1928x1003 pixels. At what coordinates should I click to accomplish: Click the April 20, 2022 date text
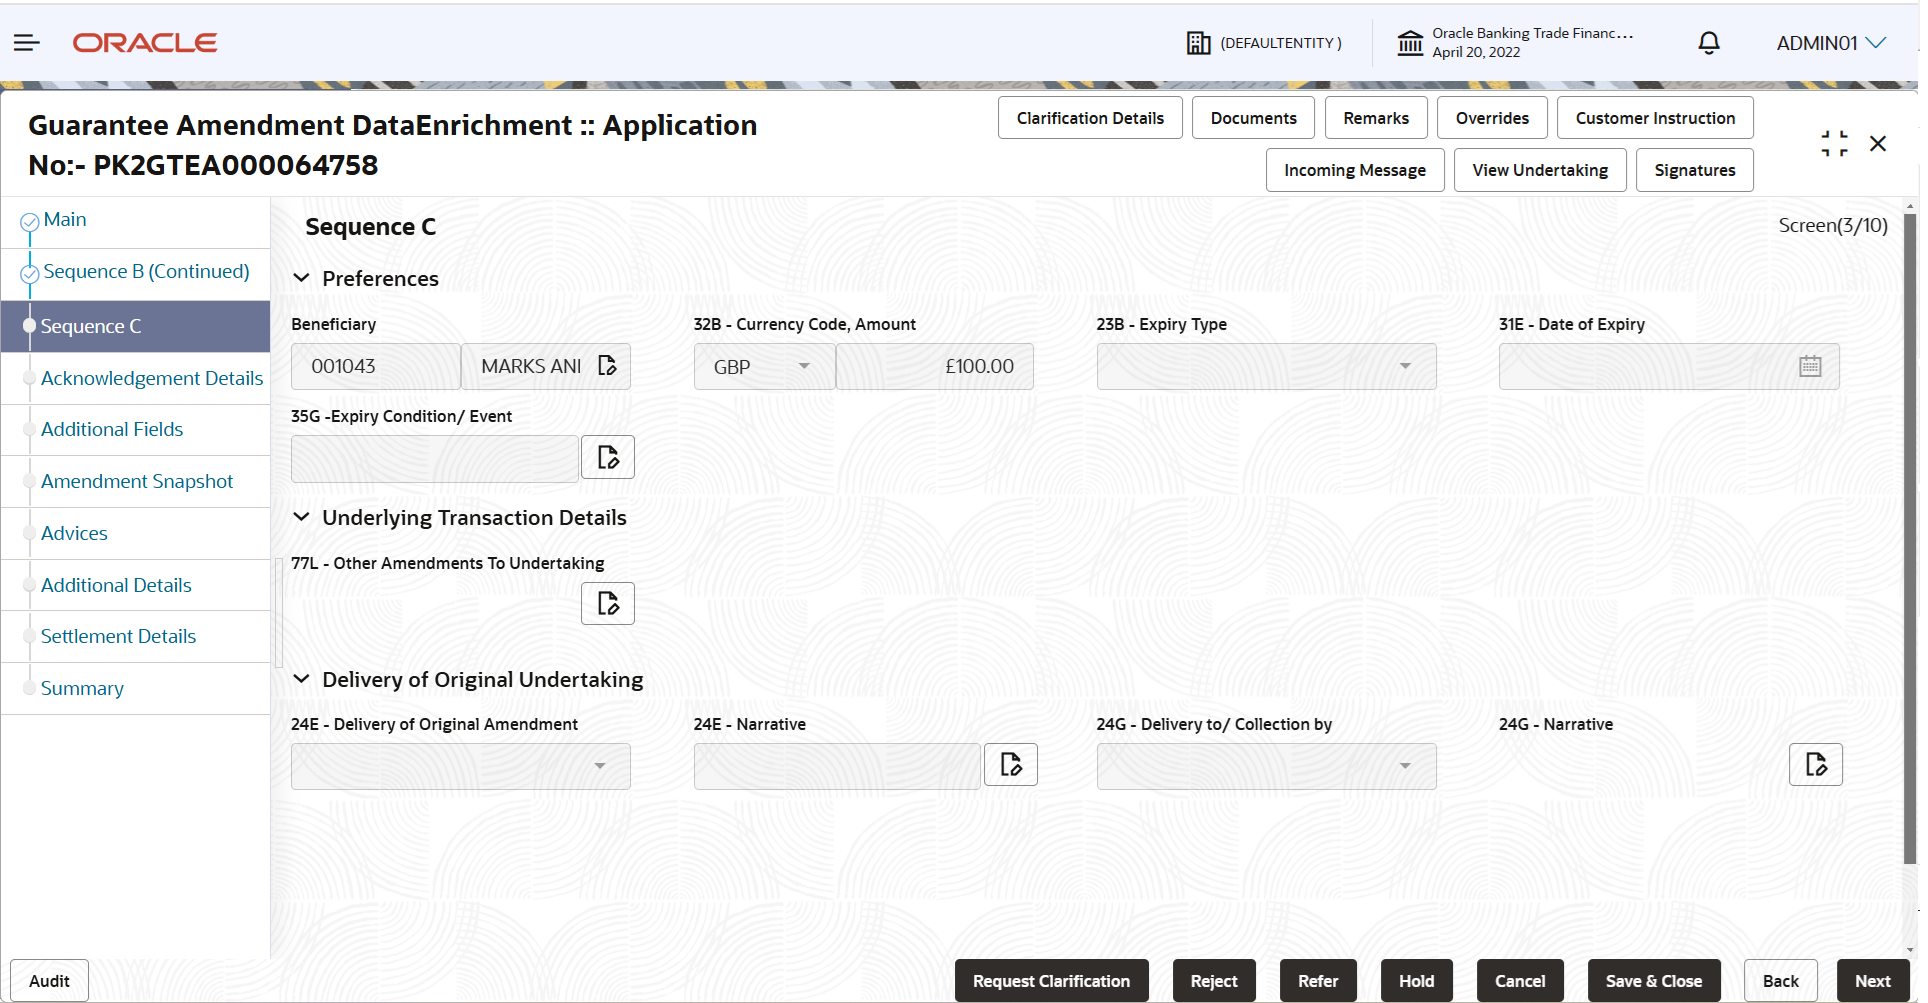1476,53
